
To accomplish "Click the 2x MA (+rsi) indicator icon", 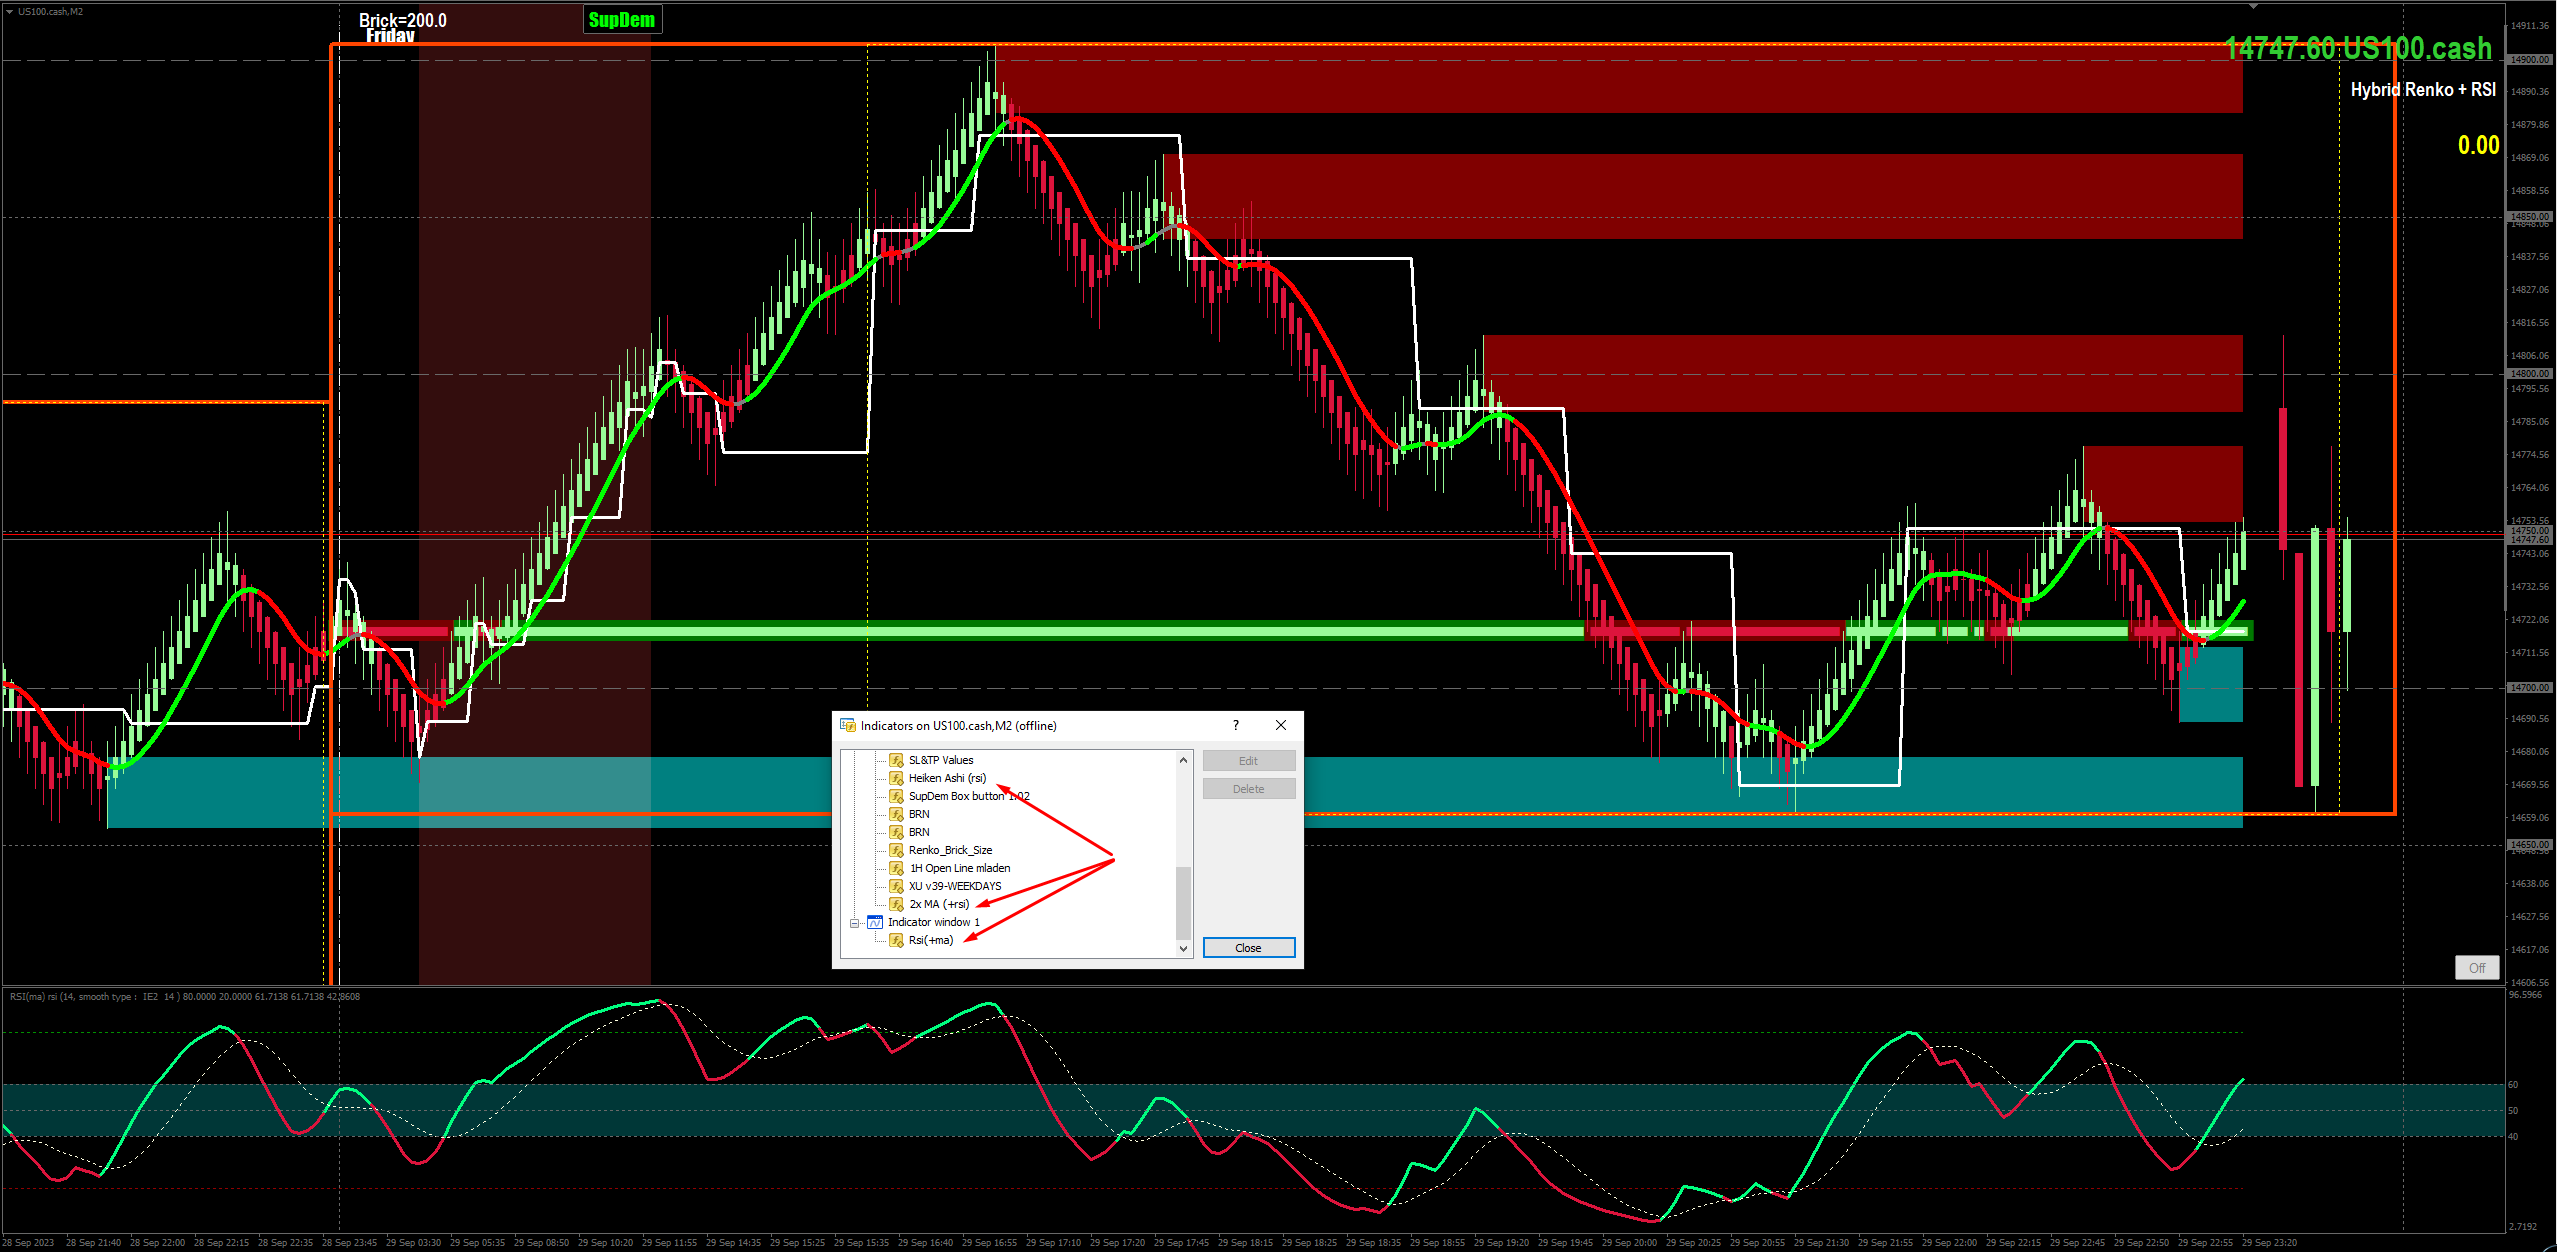I will [x=896, y=904].
